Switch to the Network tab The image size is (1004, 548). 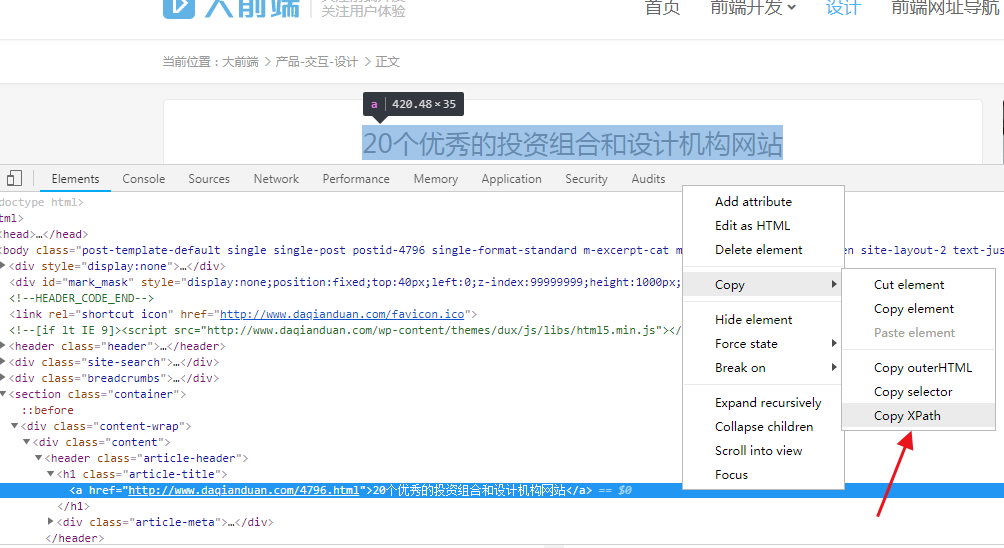pyautogui.click(x=276, y=179)
